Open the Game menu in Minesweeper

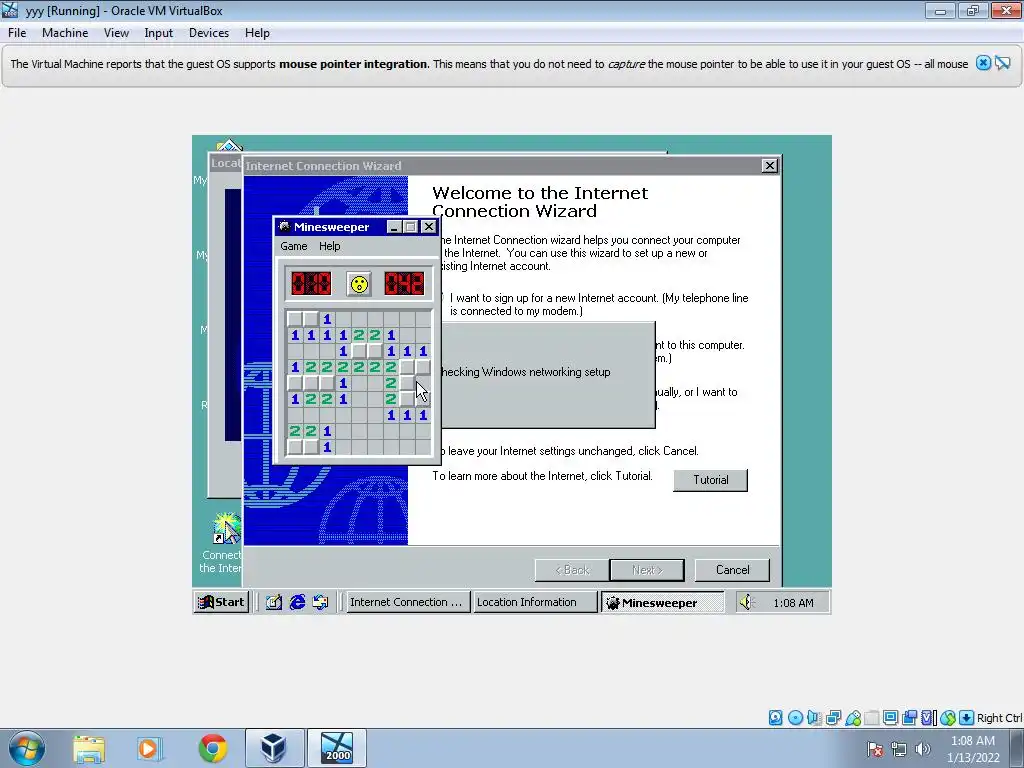pos(294,246)
